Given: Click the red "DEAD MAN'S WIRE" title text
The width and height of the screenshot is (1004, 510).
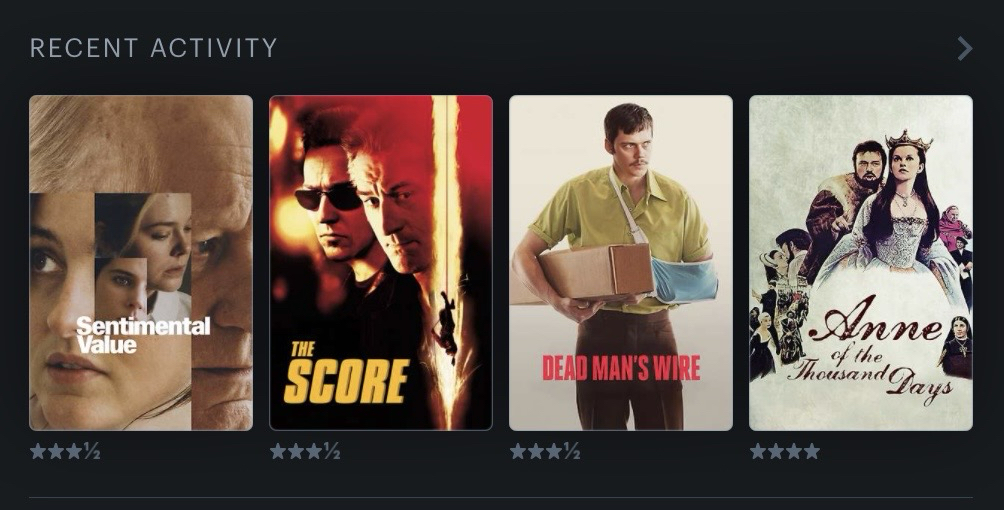Looking at the screenshot, I should click(621, 368).
